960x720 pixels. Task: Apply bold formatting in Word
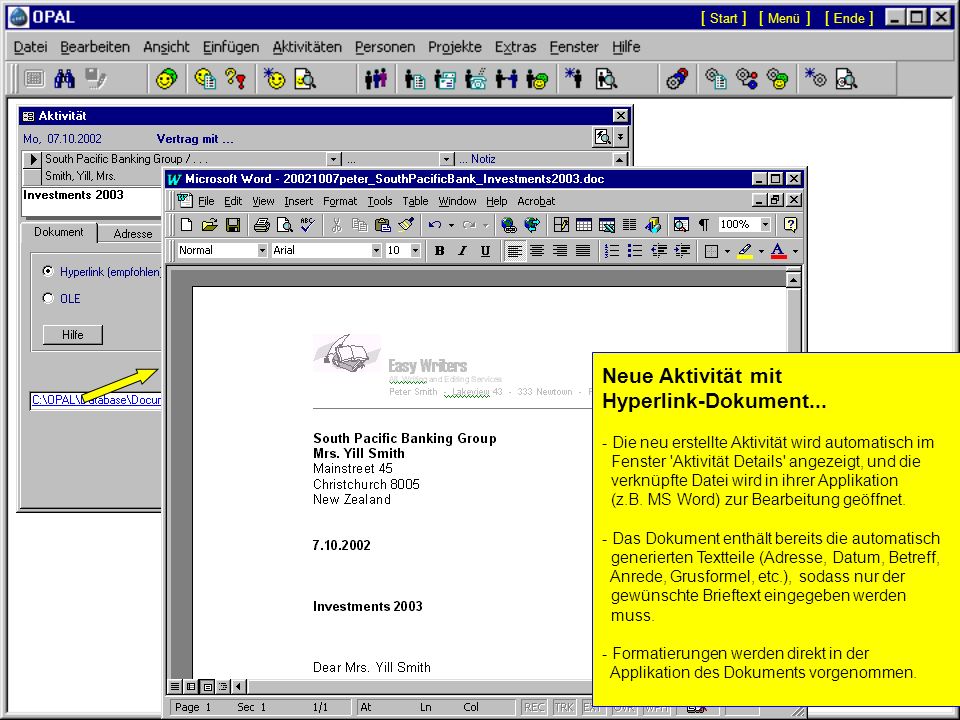[x=439, y=250]
